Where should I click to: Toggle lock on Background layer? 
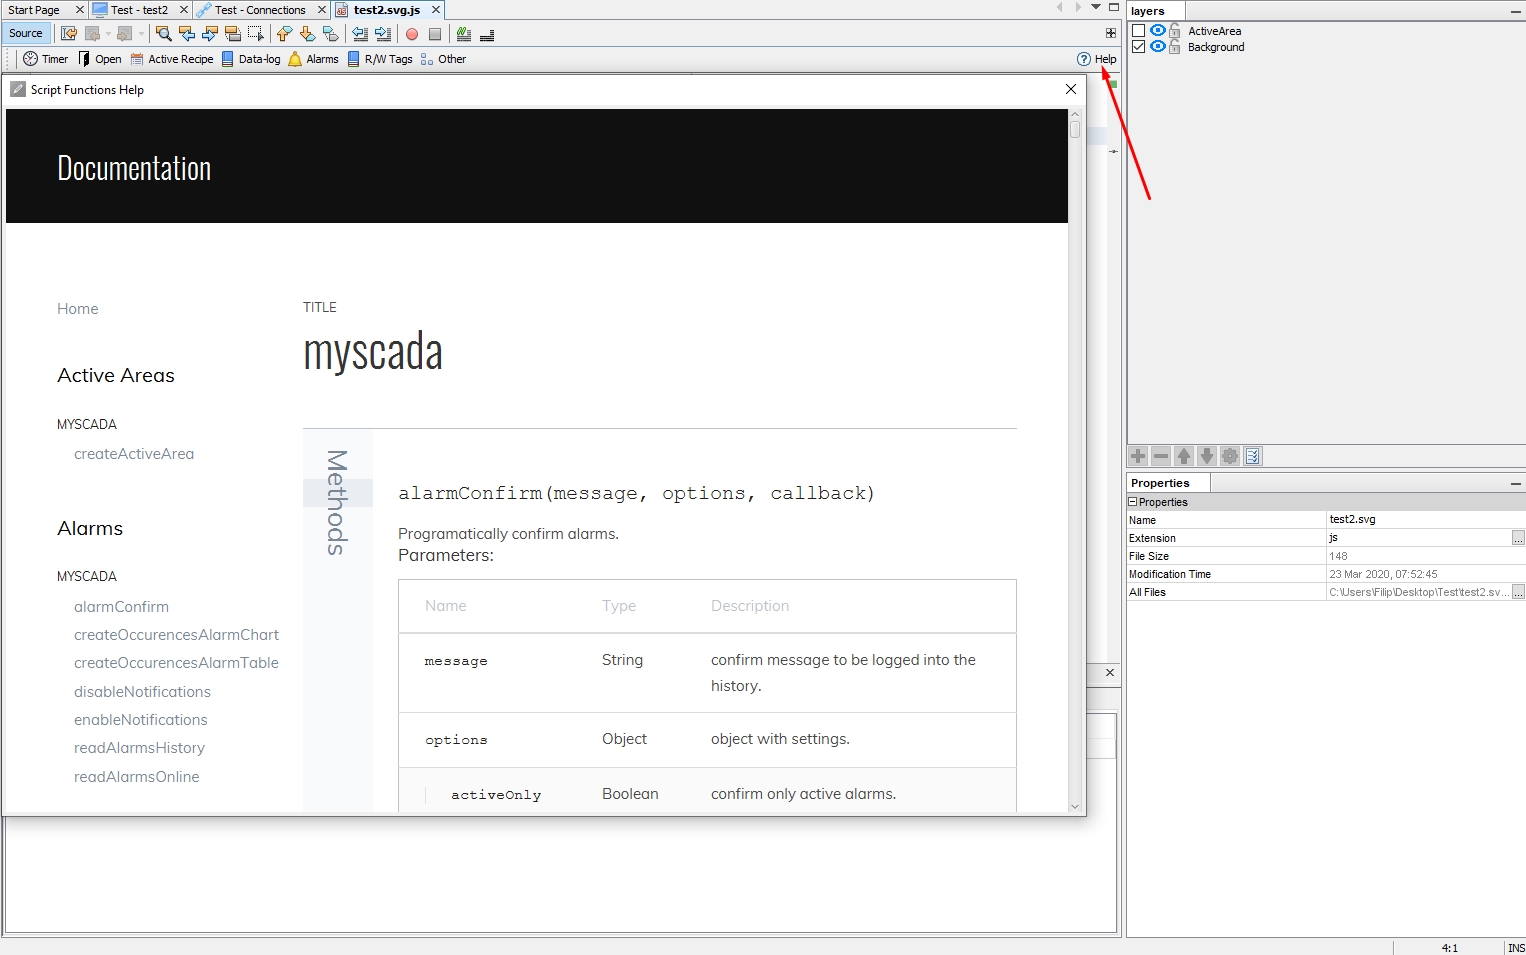[1175, 47]
